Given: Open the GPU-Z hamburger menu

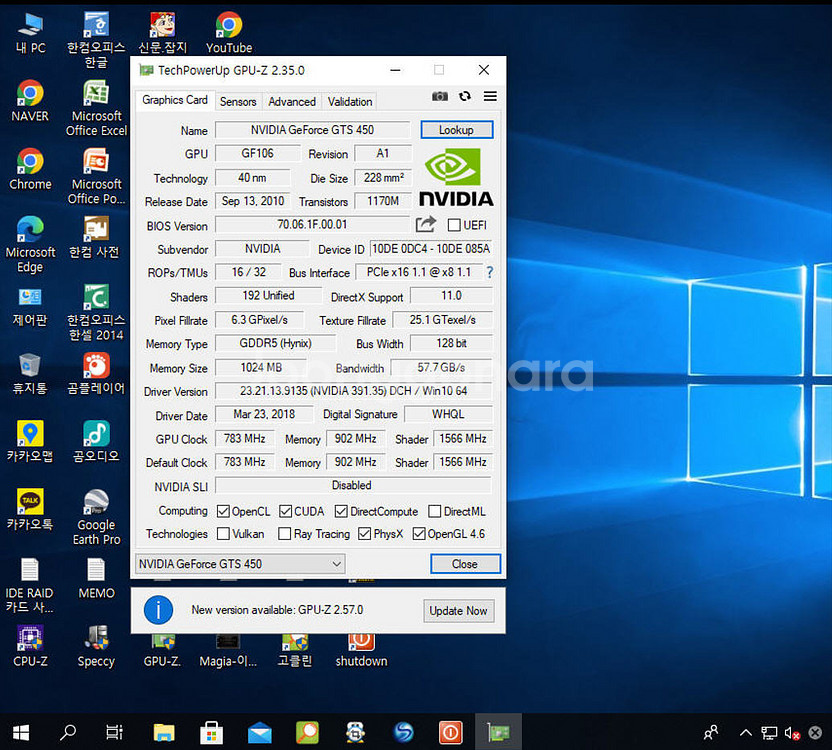Looking at the screenshot, I should [490, 96].
